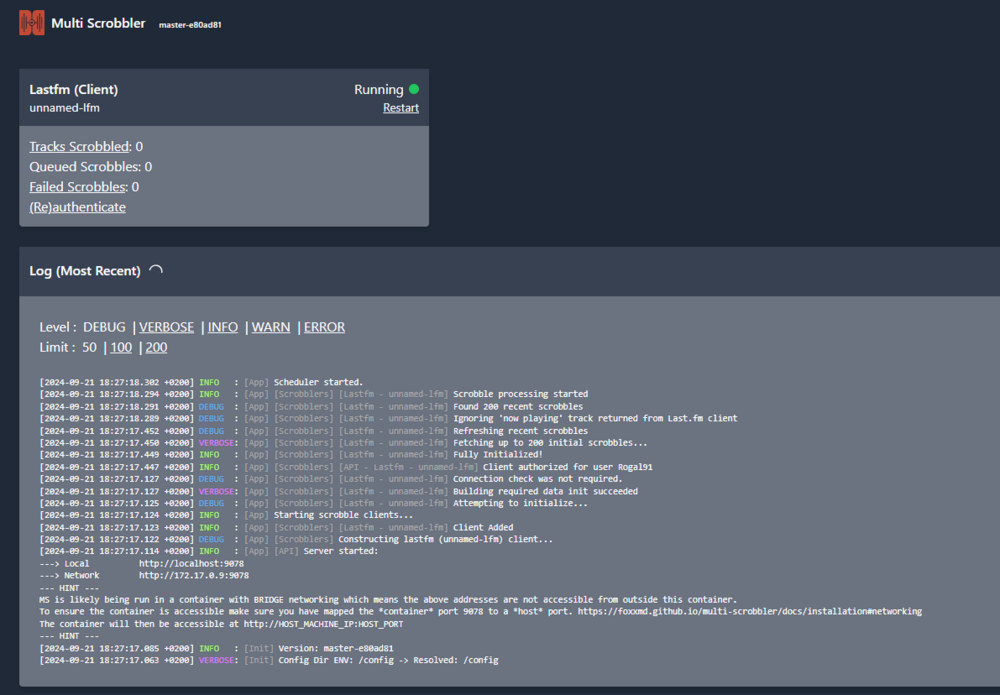Click the 'Fetching up to 200 initial scrobbles' line

point(343,443)
